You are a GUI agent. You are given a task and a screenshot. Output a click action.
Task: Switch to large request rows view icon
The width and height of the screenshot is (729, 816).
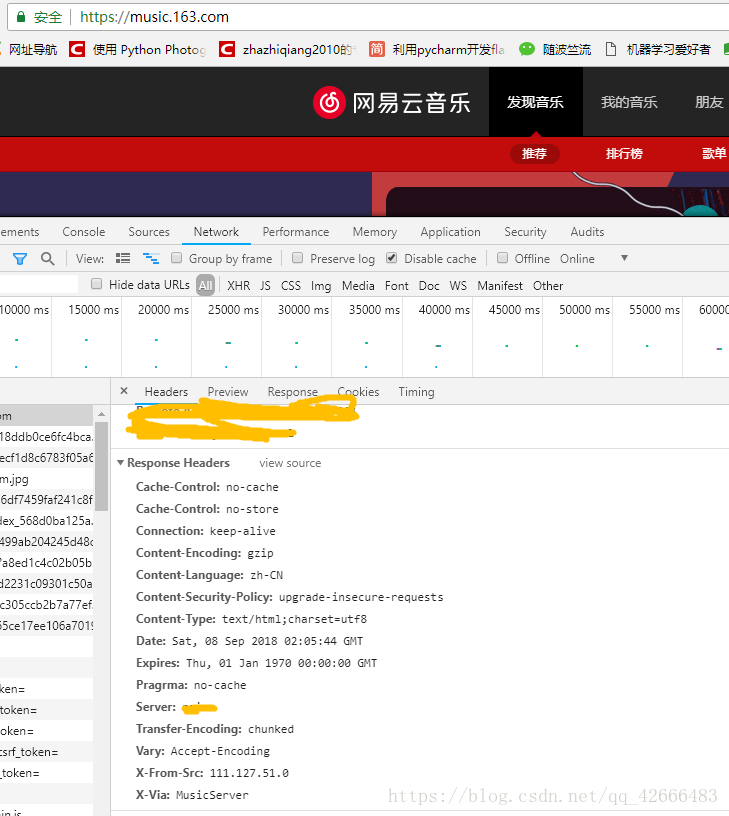pos(123,258)
